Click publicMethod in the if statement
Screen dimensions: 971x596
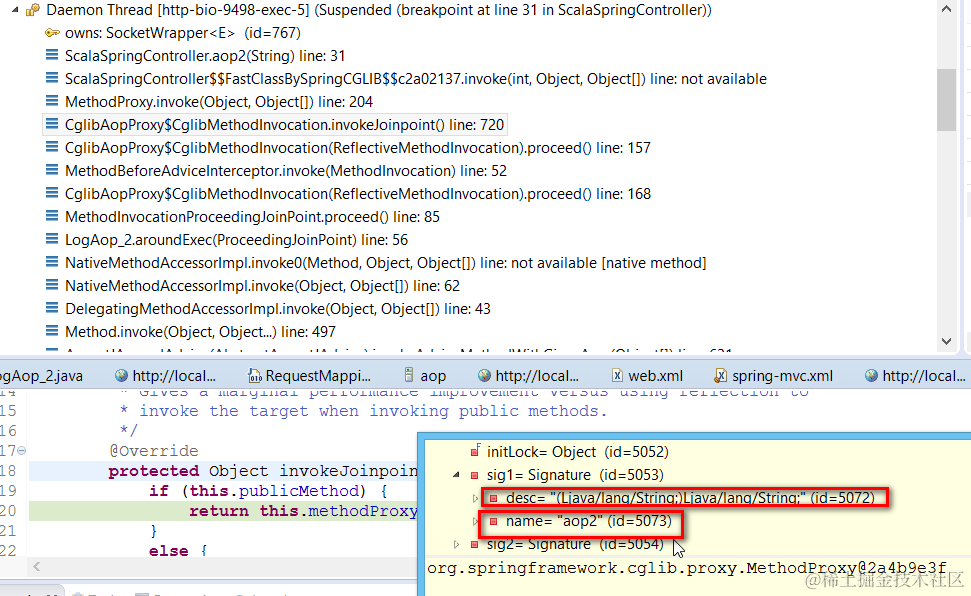(298, 491)
